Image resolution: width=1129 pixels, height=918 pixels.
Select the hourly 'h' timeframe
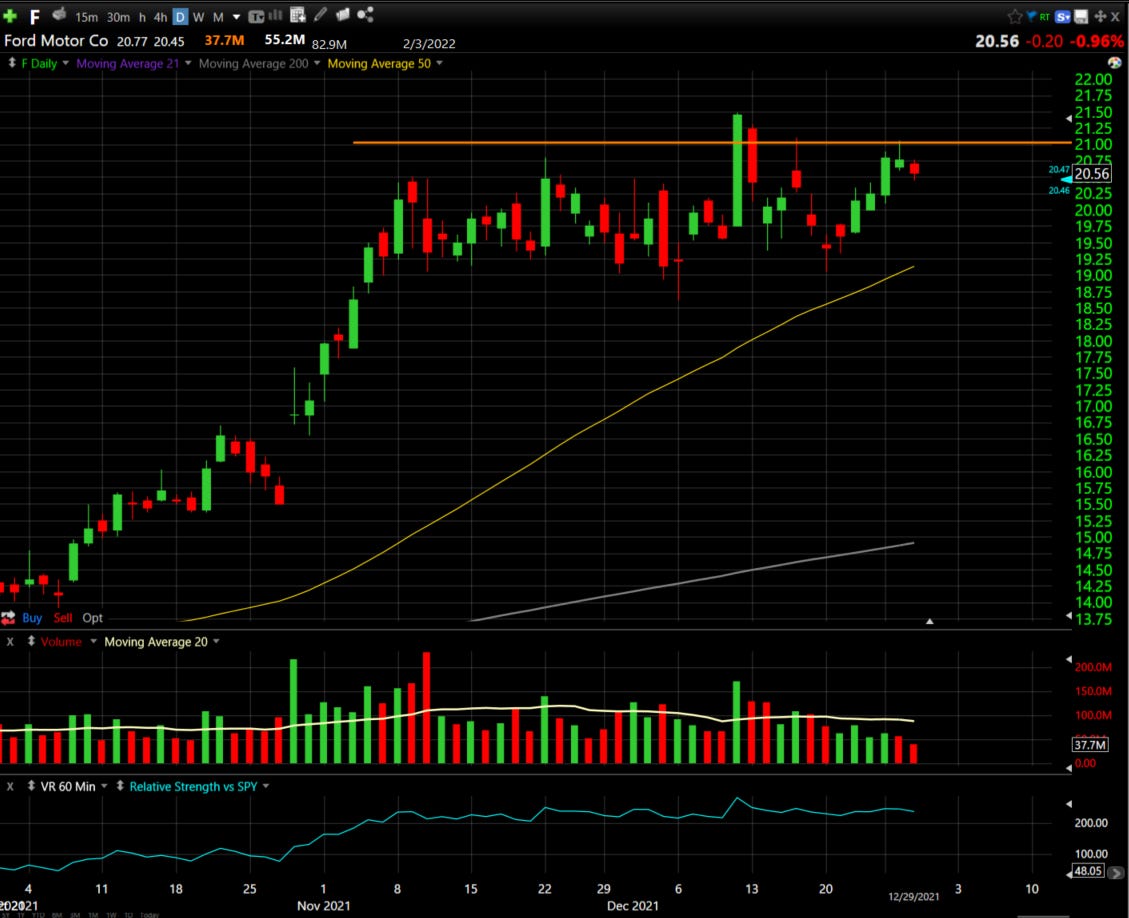(143, 17)
